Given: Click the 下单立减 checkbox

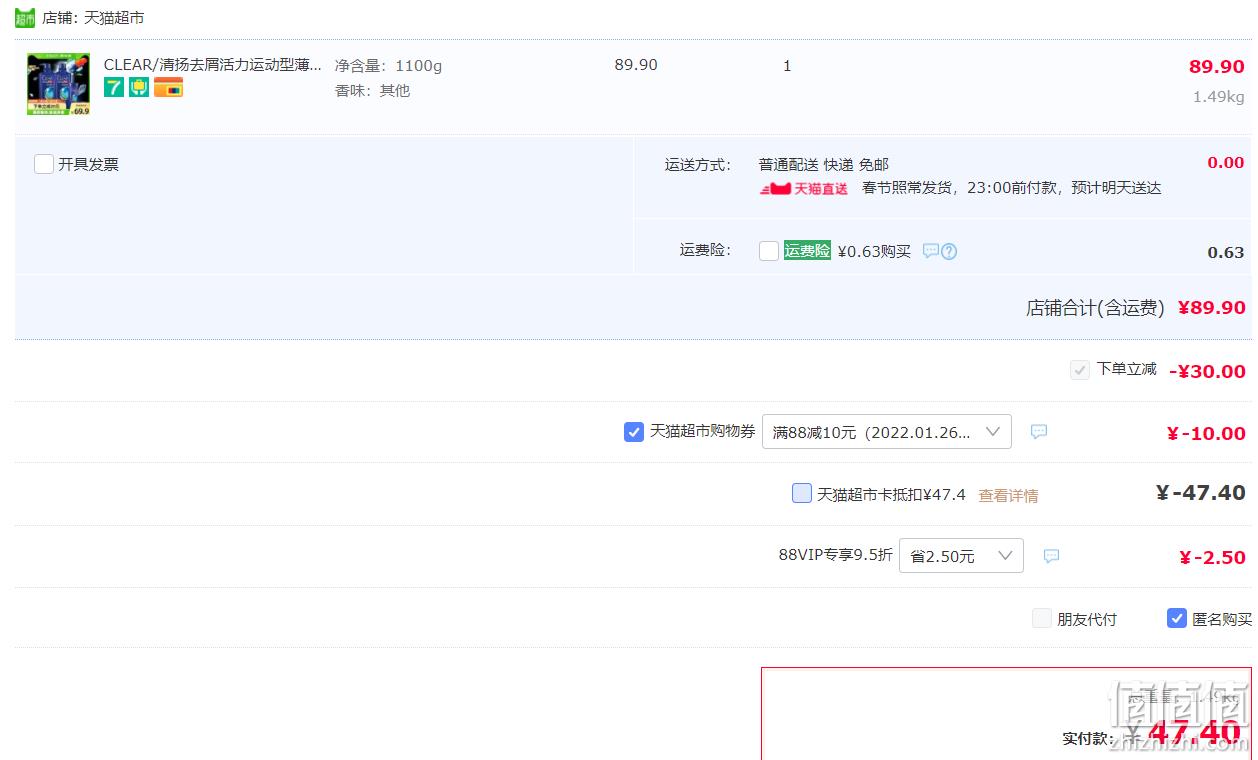Looking at the screenshot, I should click(x=1080, y=370).
